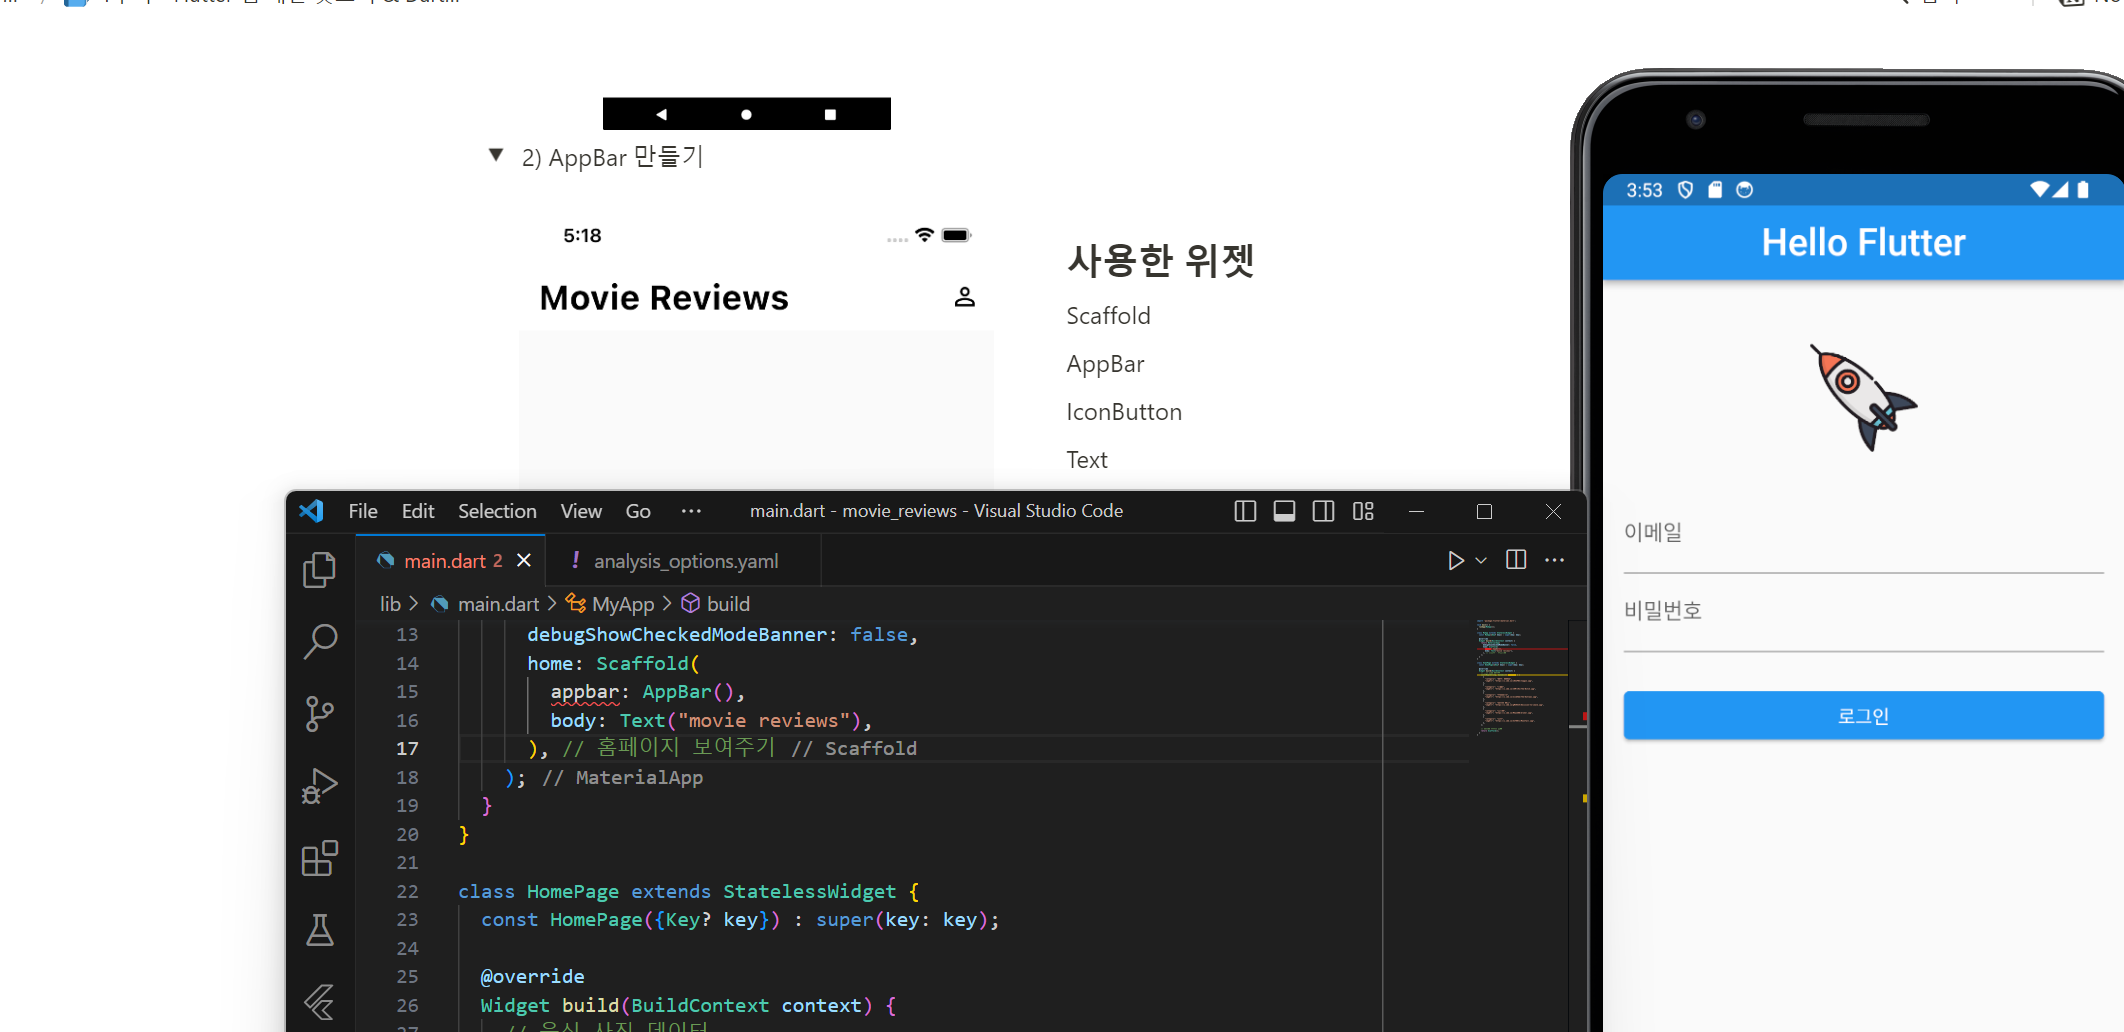Tap the Android home circle button
This screenshot has width=2124, height=1032.
(x=746, y=114)
